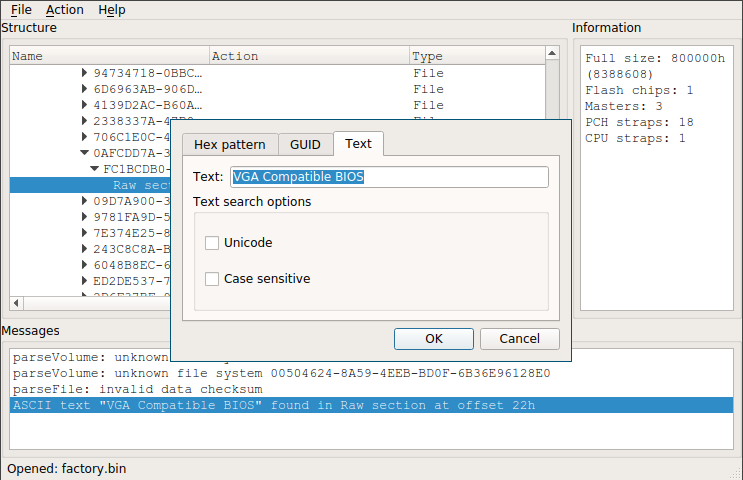Confirm search with the OK button
Screen dimensions: 743x480
[x=434, y=339]
